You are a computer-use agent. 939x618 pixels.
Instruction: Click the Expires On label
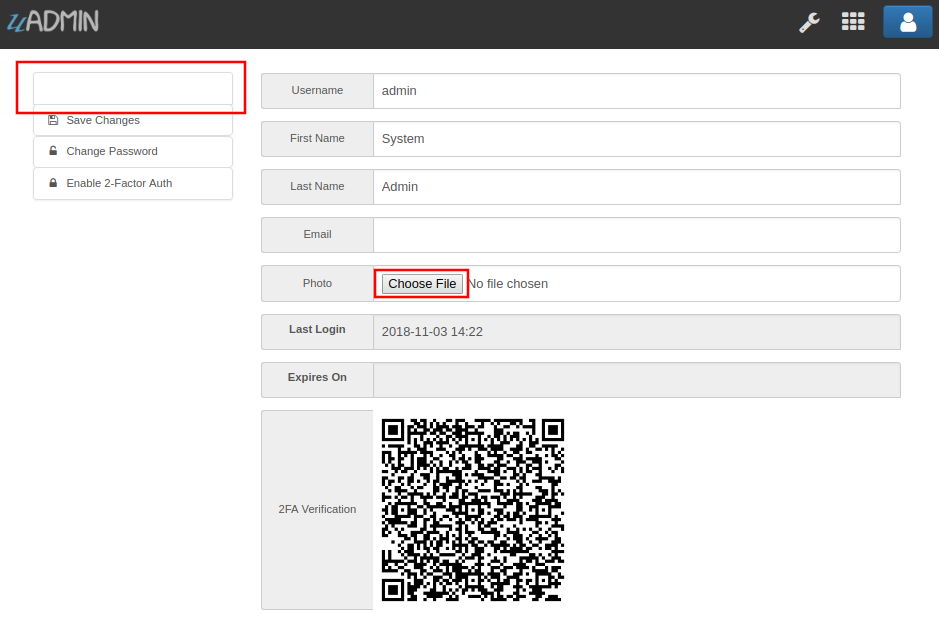pos(317,377)
